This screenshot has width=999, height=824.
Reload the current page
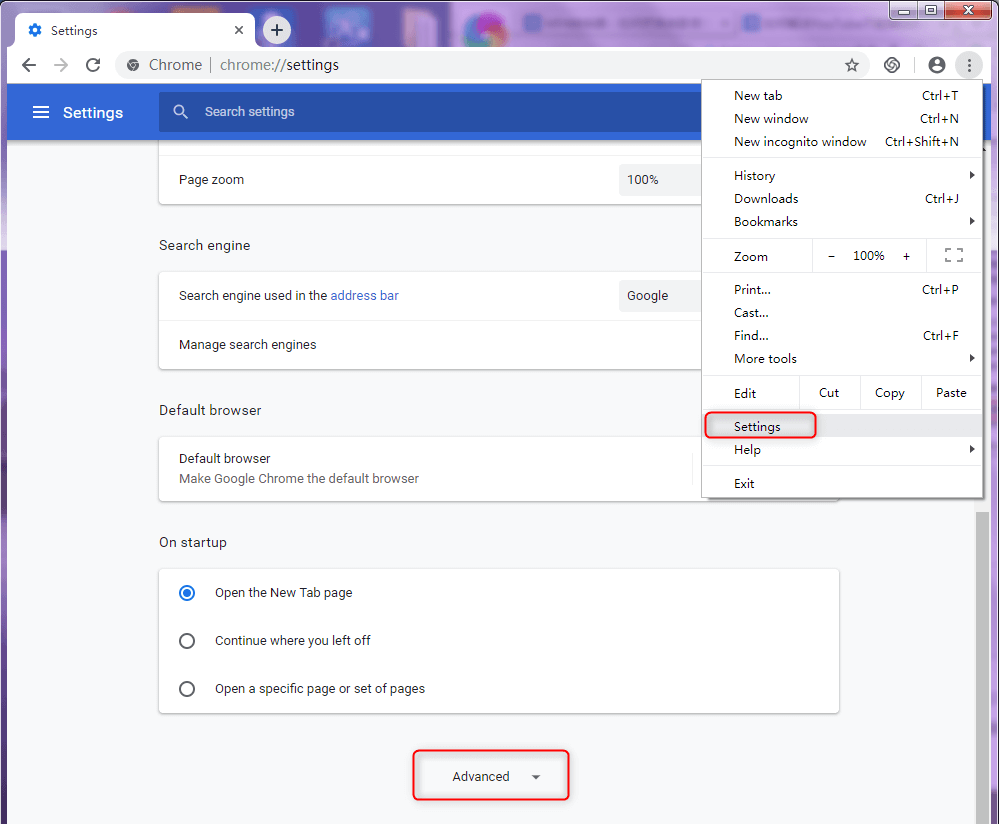click(93, 65)
